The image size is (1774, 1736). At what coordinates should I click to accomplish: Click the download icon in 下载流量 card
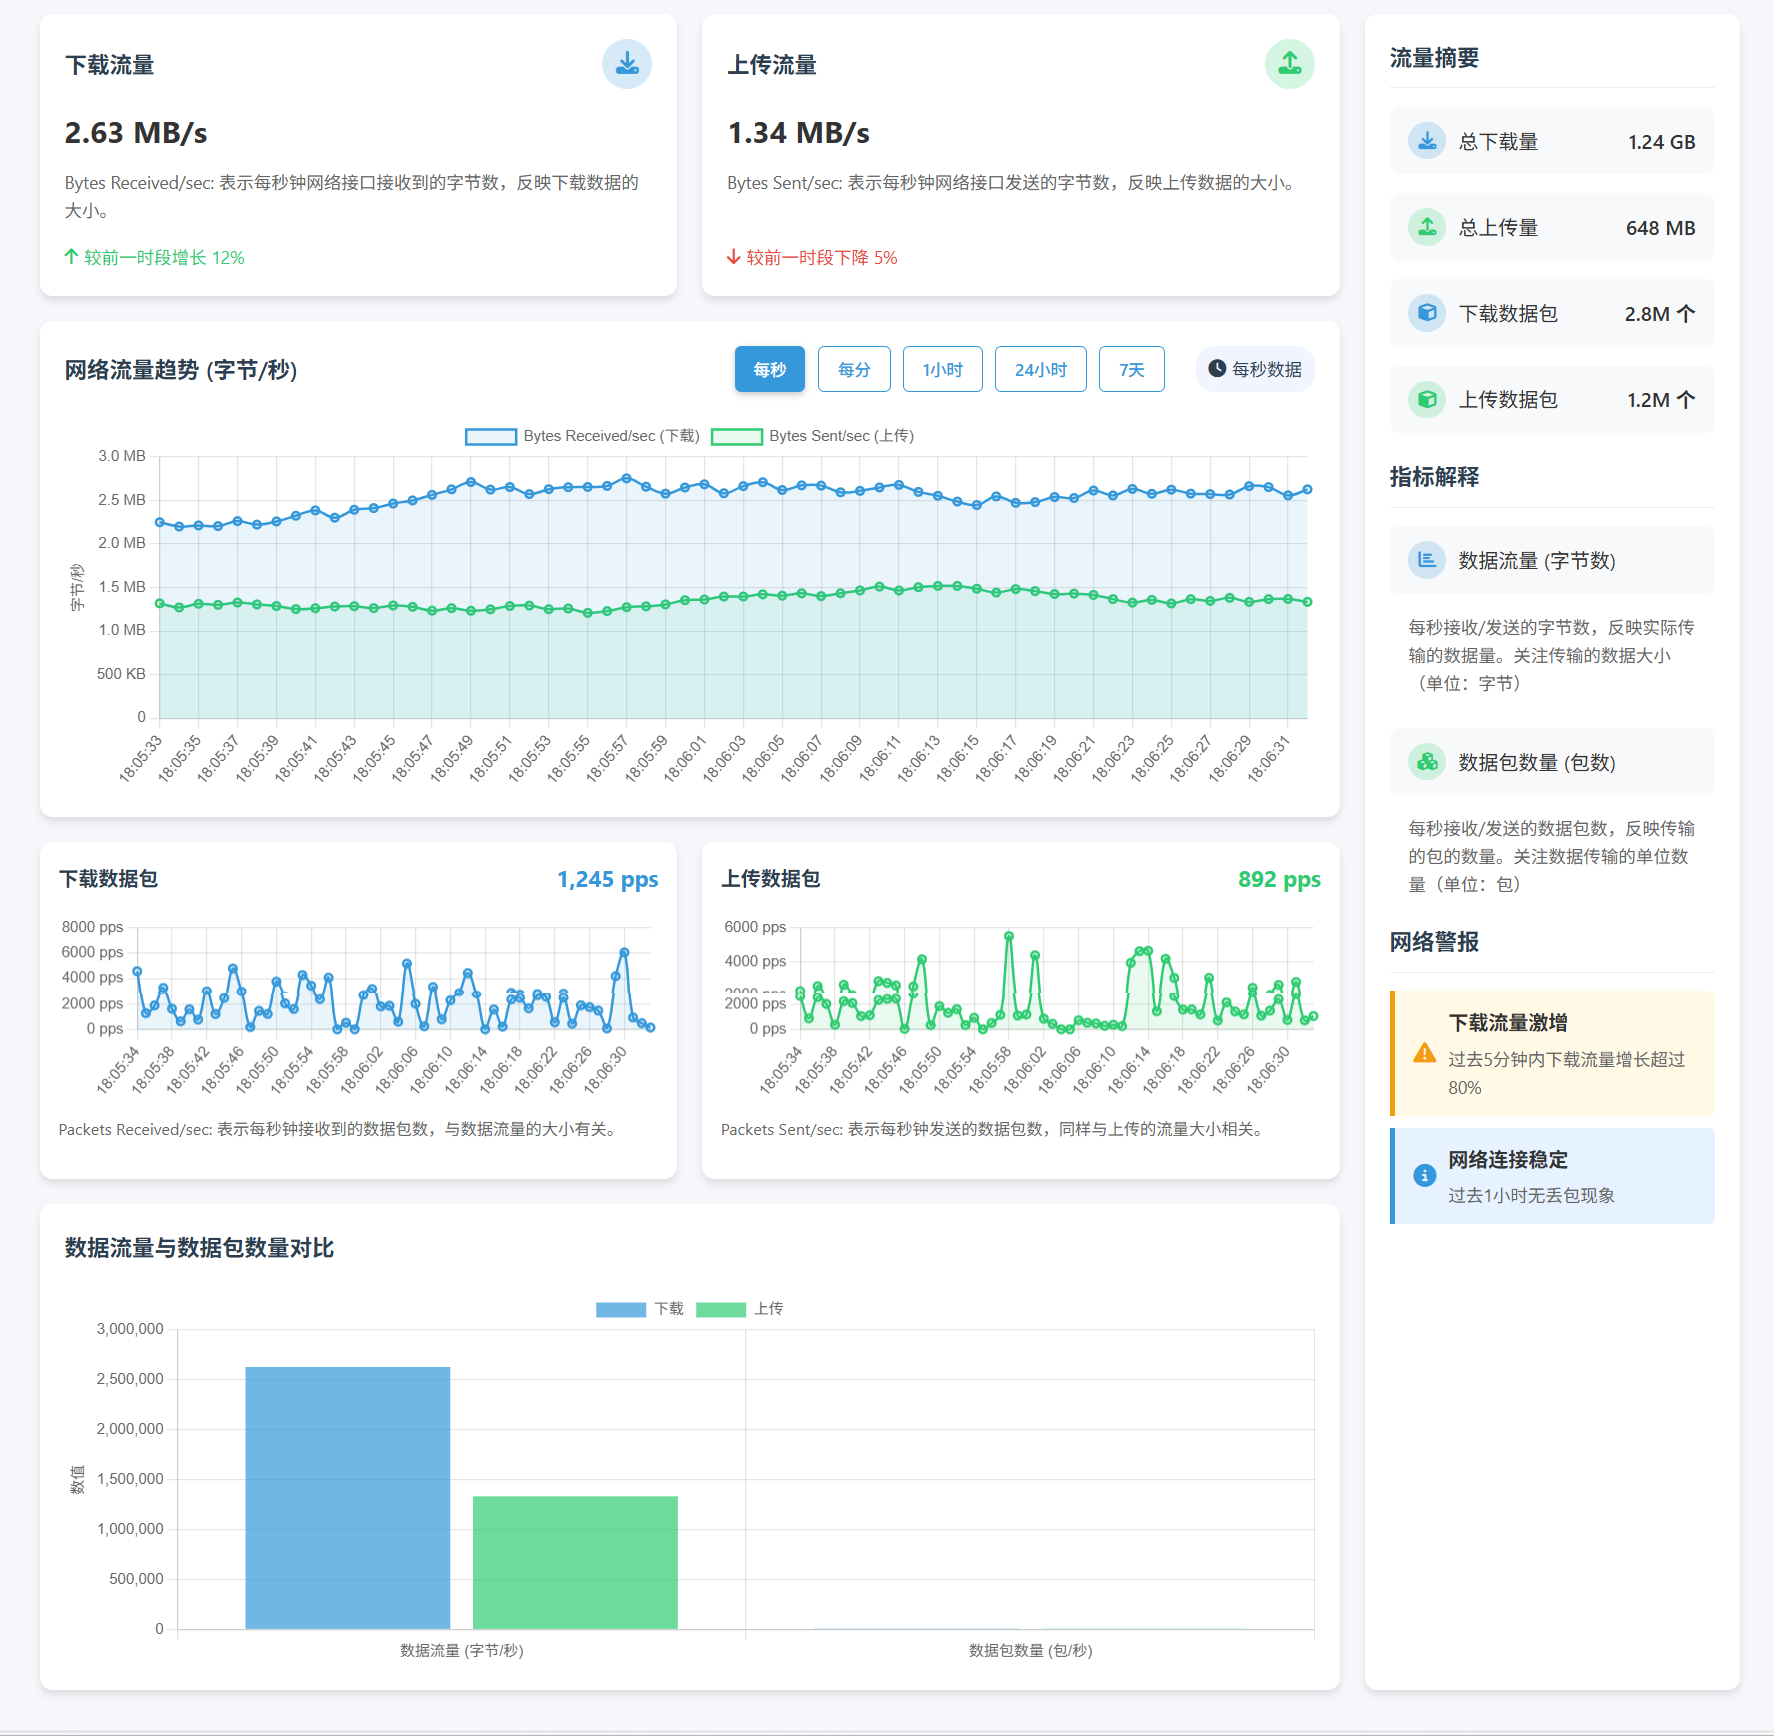click(627, 64)
